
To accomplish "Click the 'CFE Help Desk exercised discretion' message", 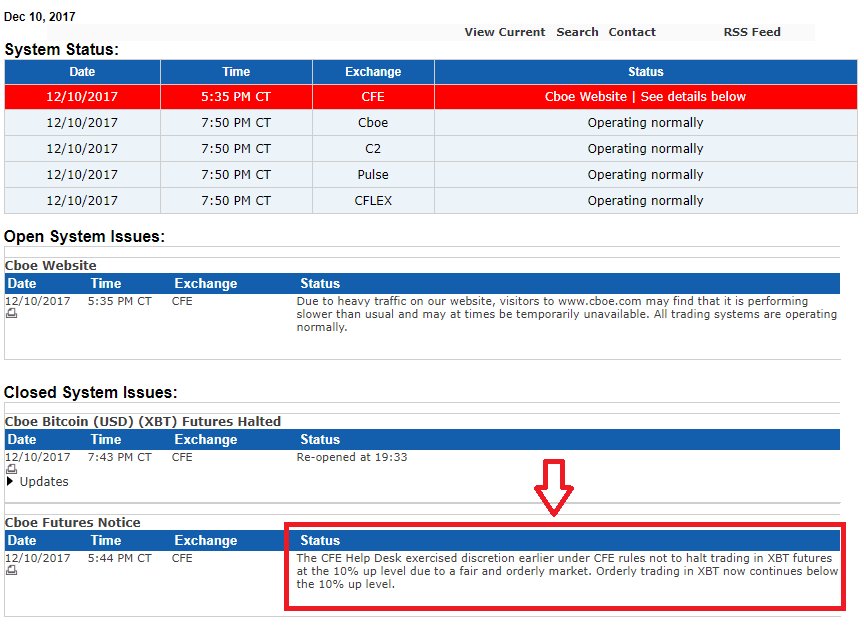I will click(x=567, y=571).
